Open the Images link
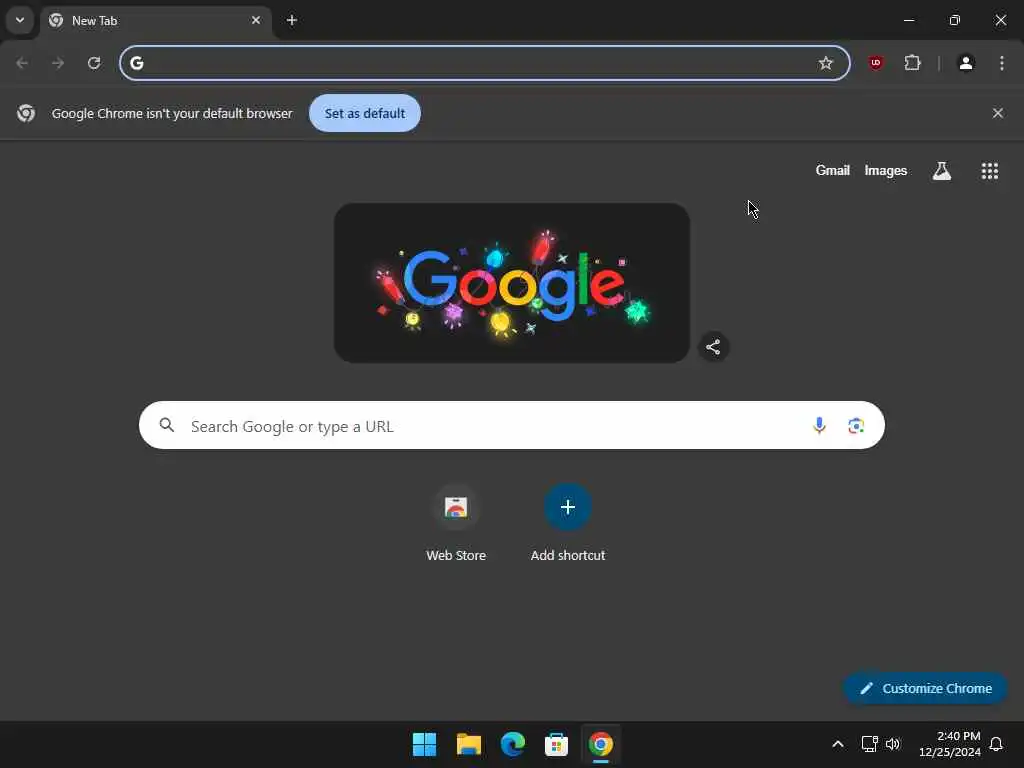Screen dimensions: 1024x768 point(886,170)
